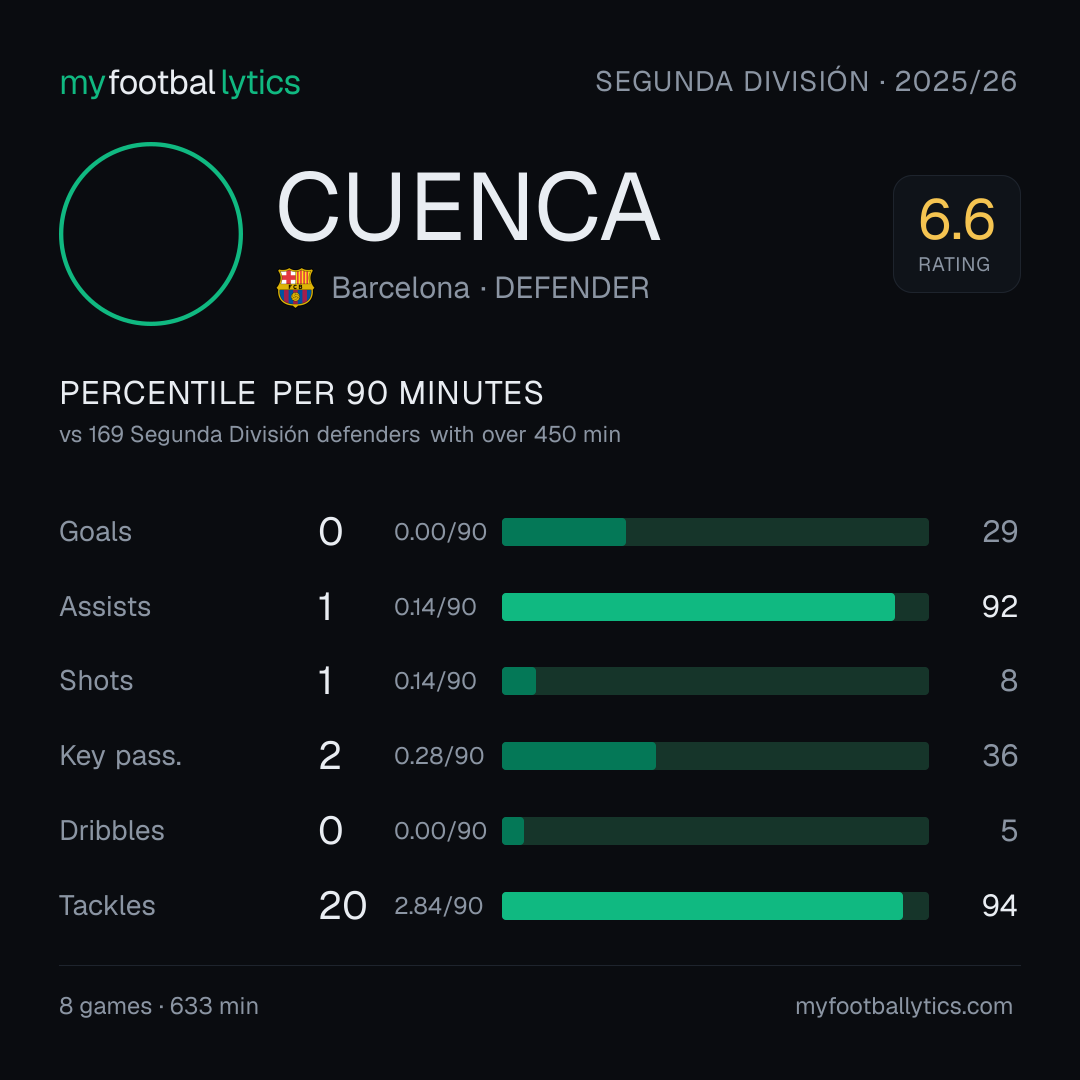Click the myfootballytics logo
1080x1080 pixels.
pos(180,83)
